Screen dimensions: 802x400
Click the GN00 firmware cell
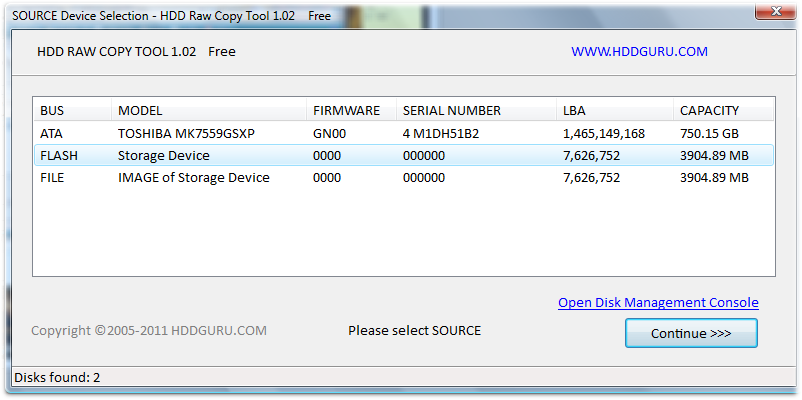tap(329, 134)
